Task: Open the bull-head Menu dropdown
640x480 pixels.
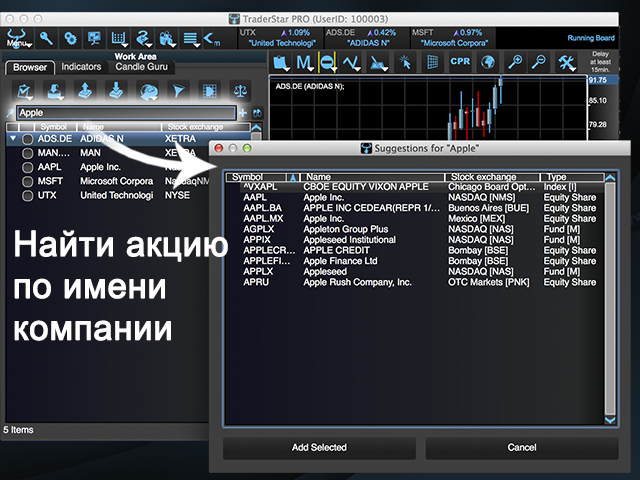Action: (18, 38)
